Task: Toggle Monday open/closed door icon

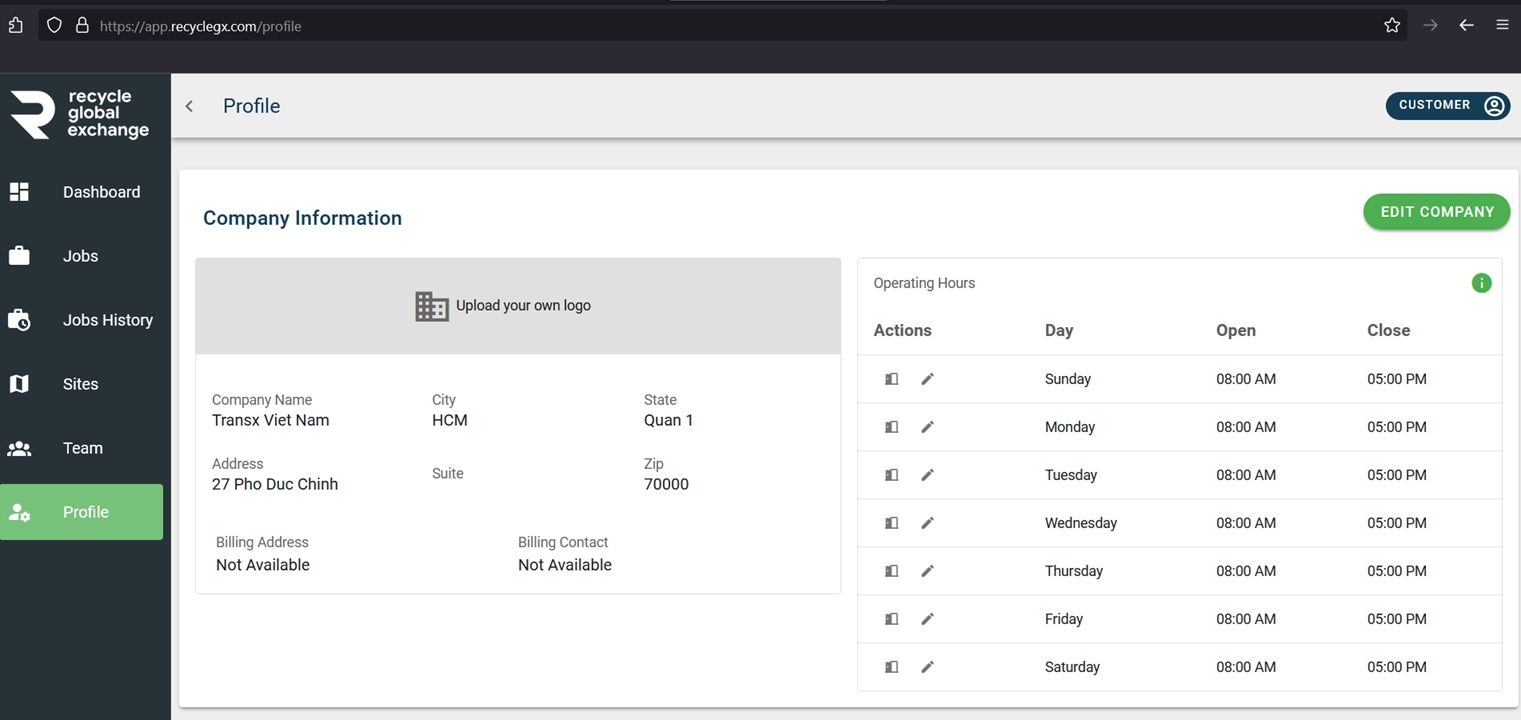Action: point(891,427)
